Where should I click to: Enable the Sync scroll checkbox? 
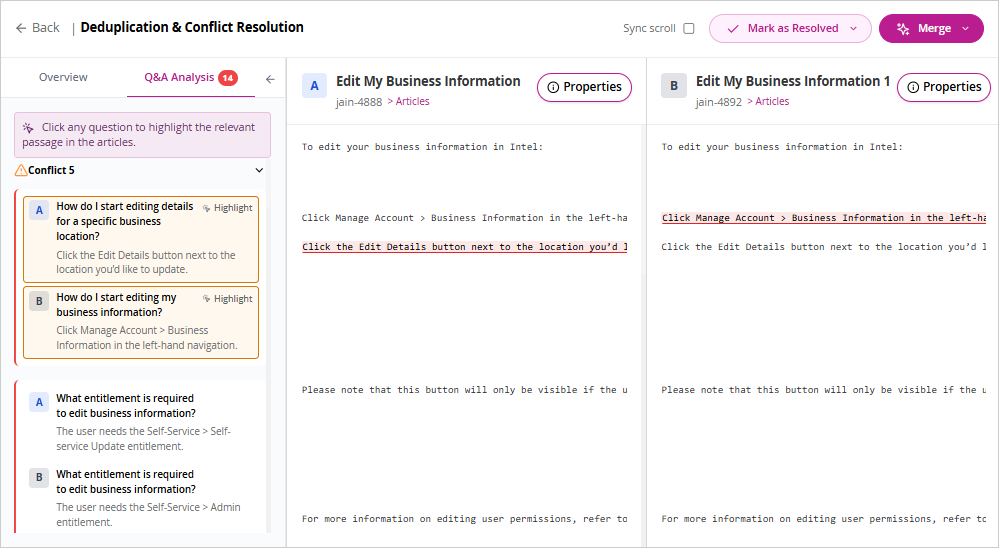point(689,28)
